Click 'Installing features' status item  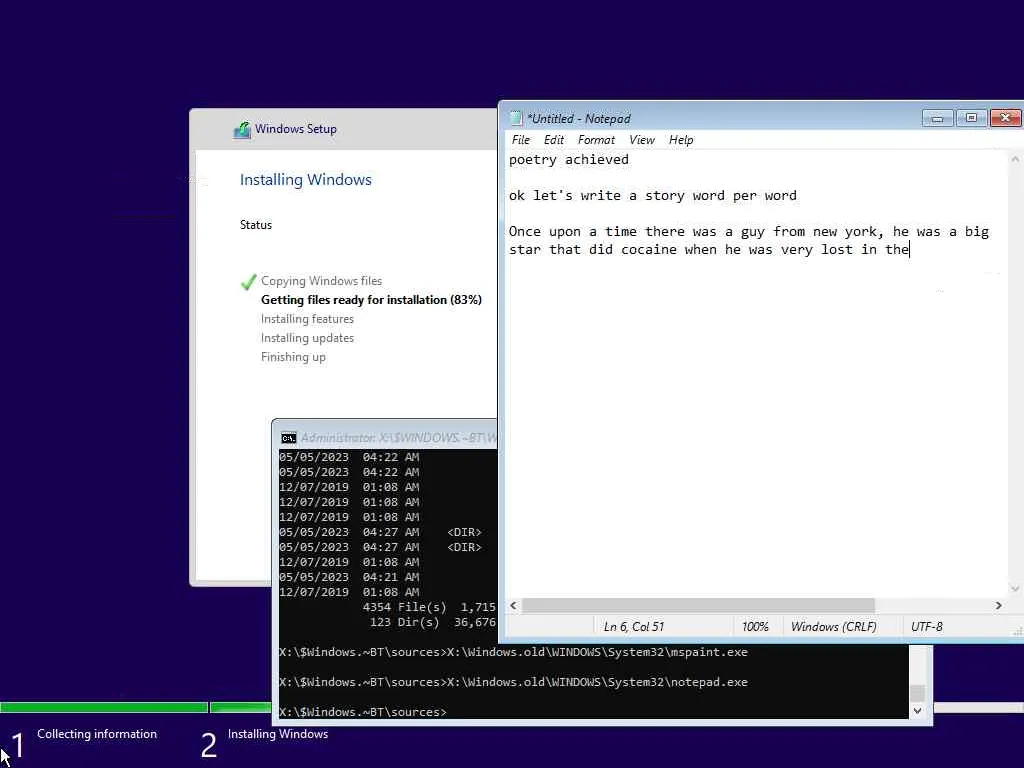pyautogui.click(x=307, y=319)
